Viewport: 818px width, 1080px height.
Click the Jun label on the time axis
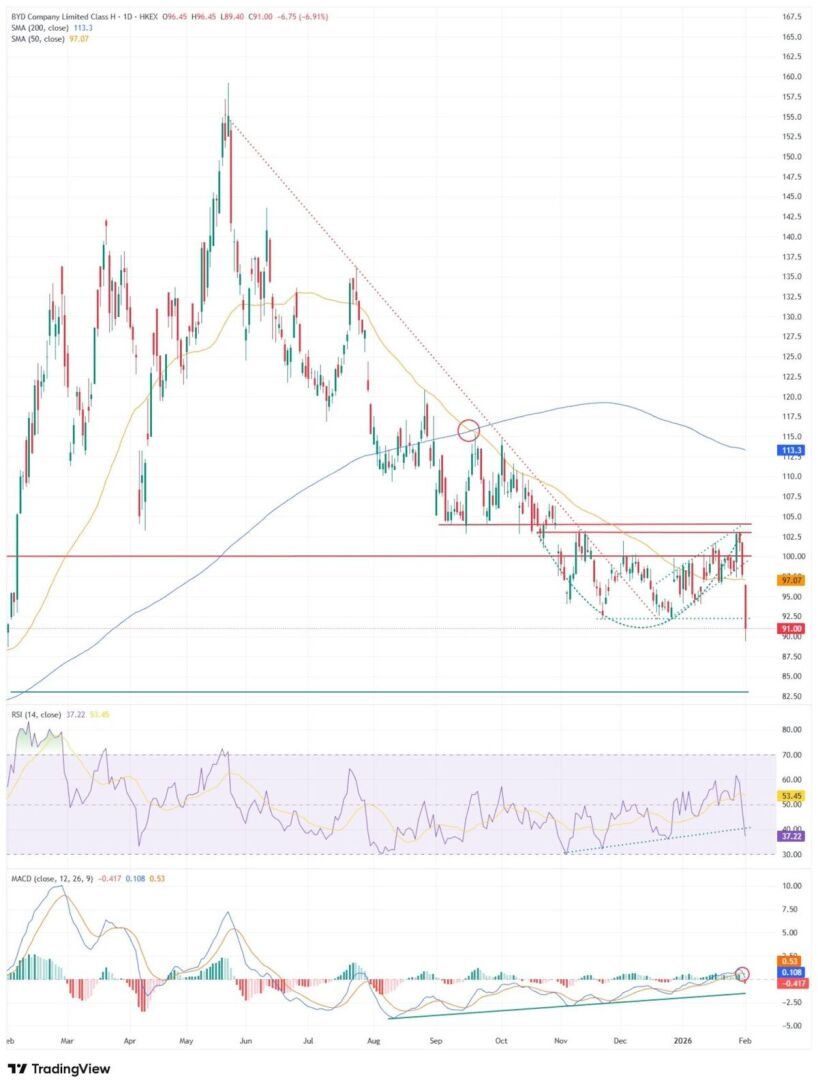tap(248, 1041)
